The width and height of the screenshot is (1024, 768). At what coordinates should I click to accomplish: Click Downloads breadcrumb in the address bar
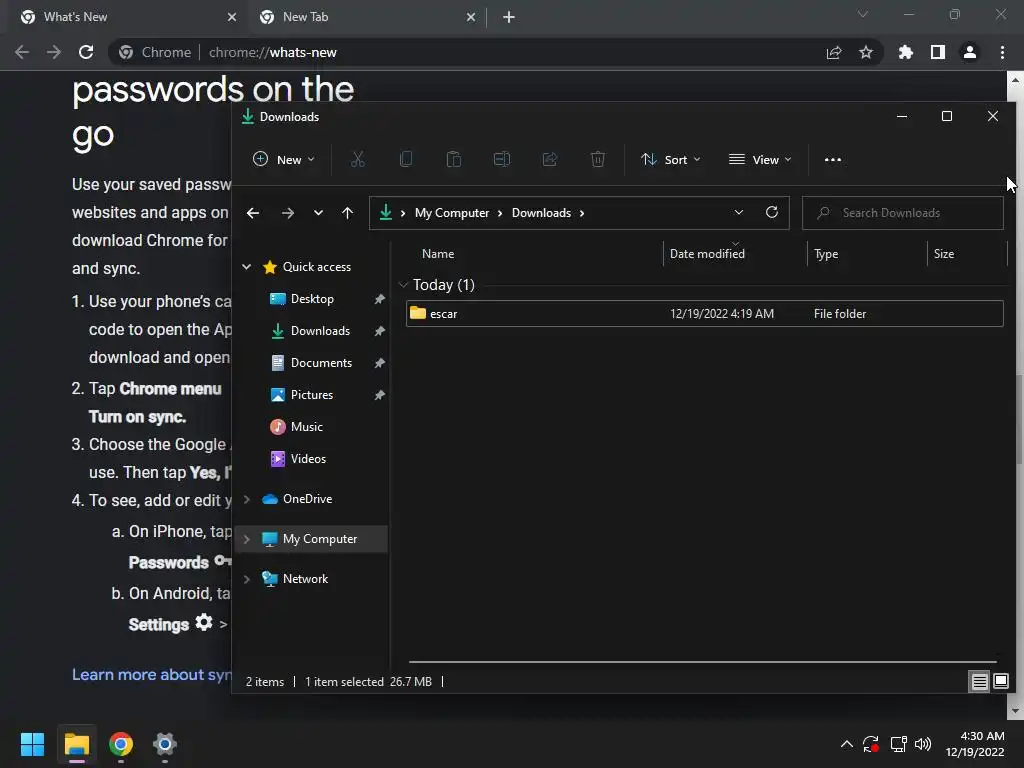(x=541, y=213)
